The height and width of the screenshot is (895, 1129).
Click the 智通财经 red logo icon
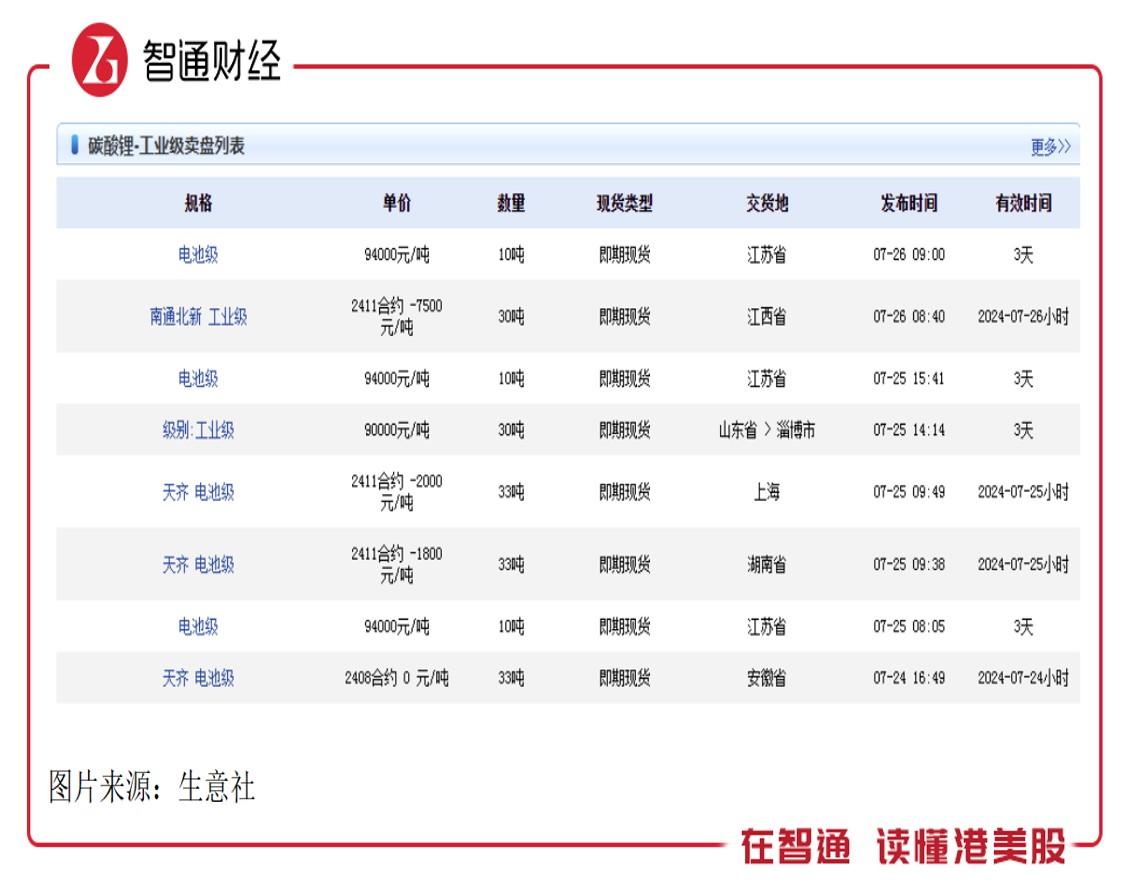pyautogui.click(x=99, y=60)
